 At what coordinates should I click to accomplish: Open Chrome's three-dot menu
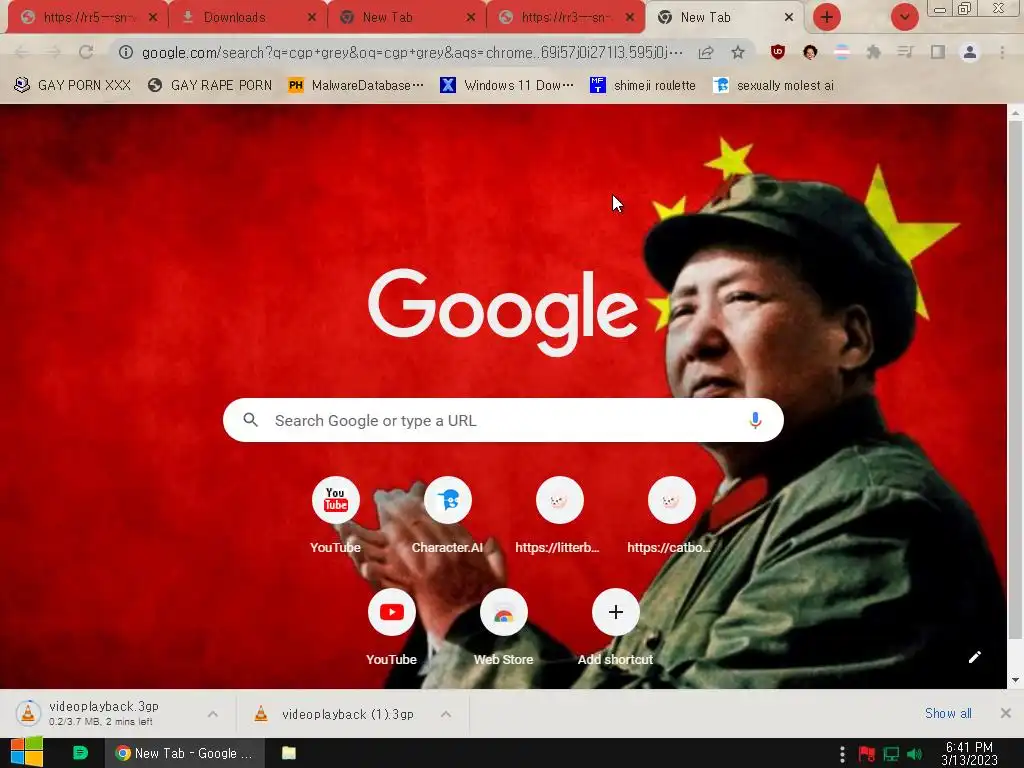tap(1002, 52)
